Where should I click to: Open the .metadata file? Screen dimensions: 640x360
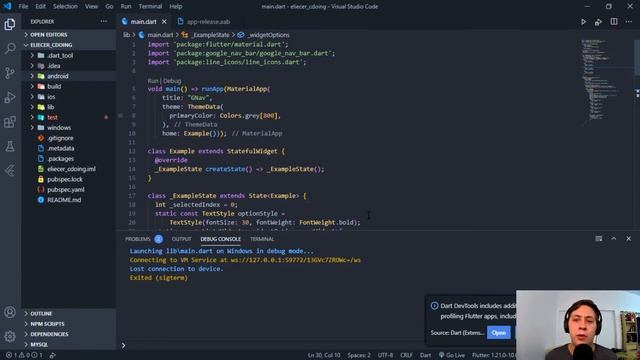click(x=69, y=148)
